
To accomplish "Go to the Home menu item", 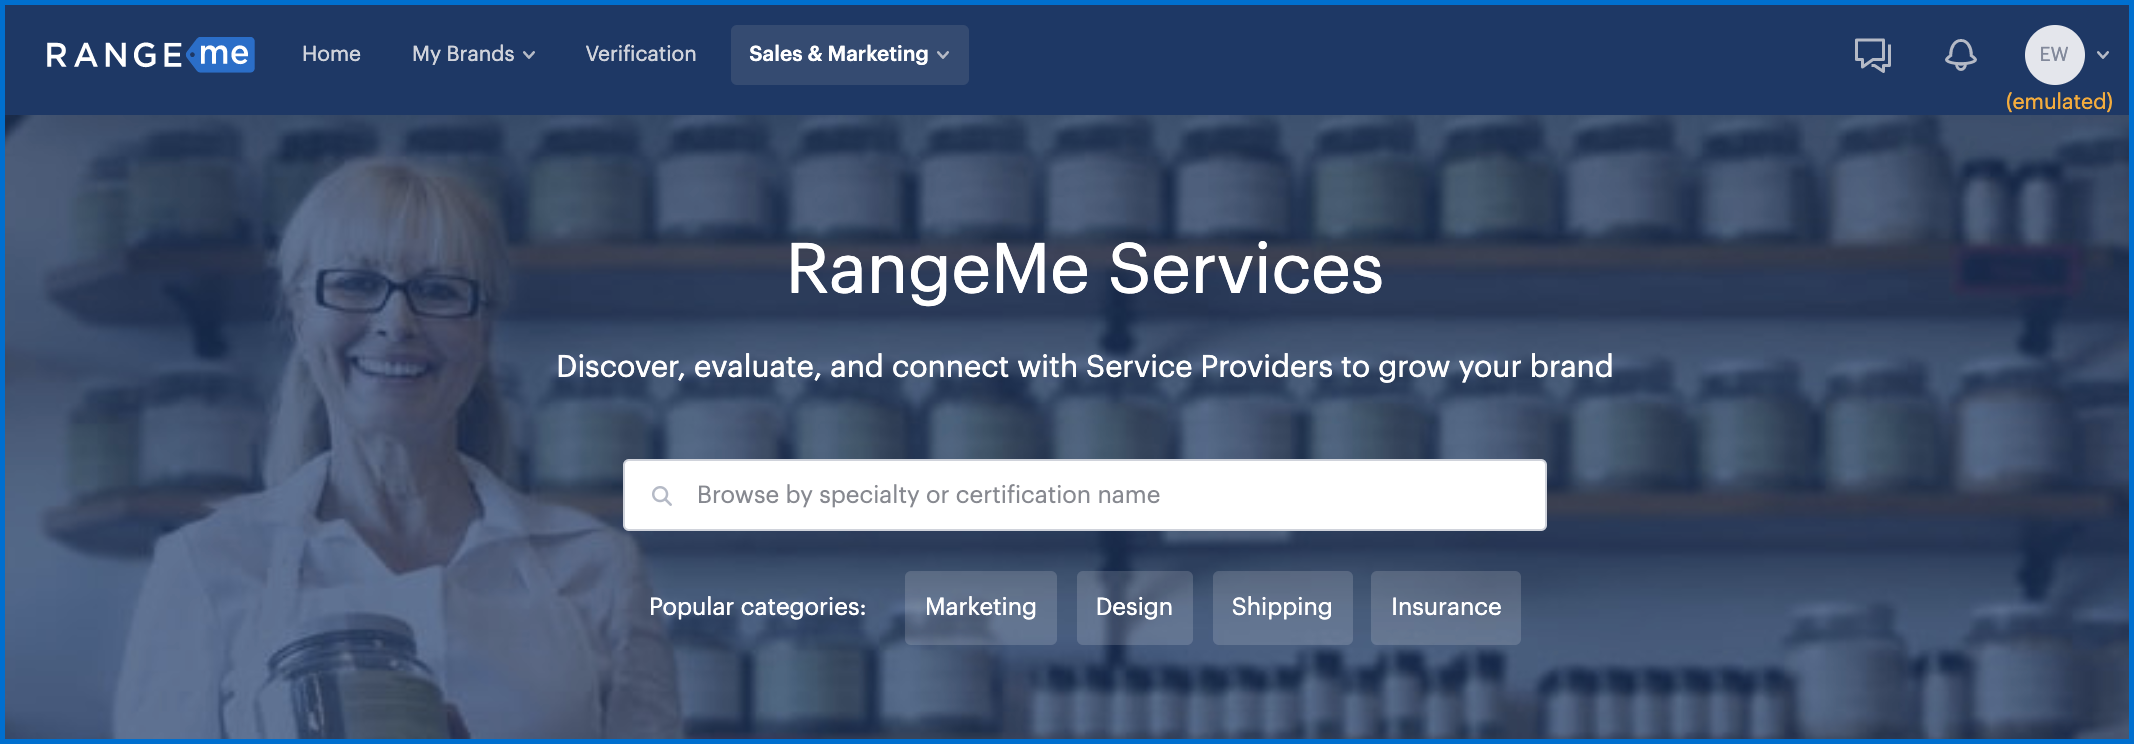I will (x=331, y=54).
